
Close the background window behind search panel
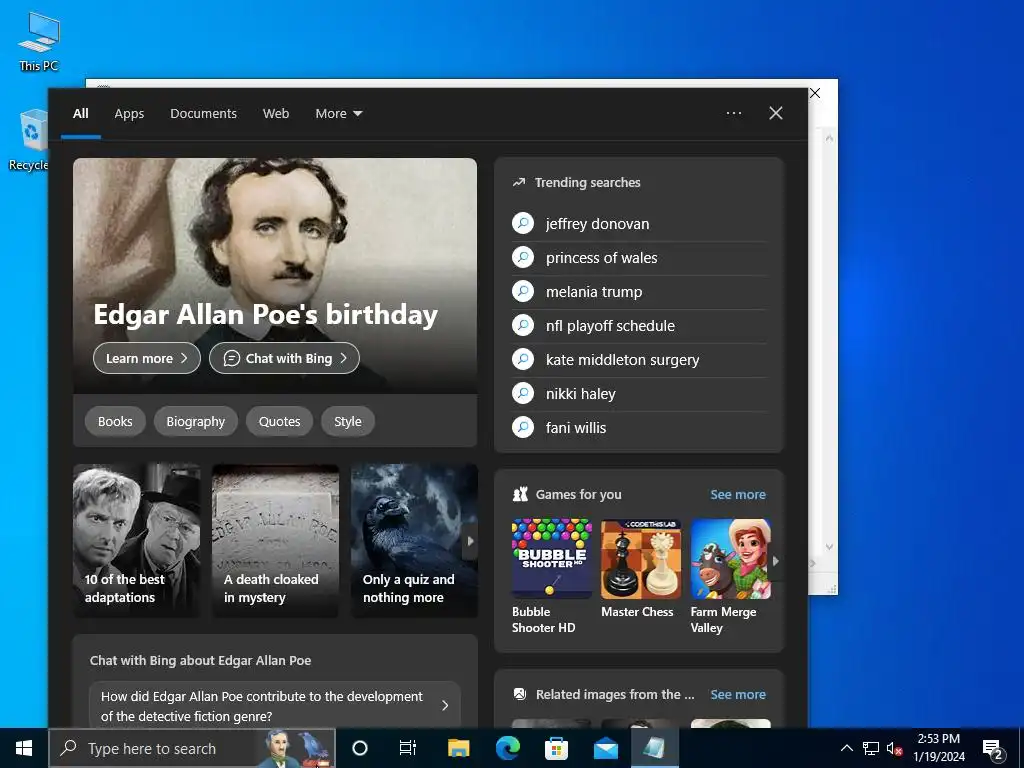point(815,93)
